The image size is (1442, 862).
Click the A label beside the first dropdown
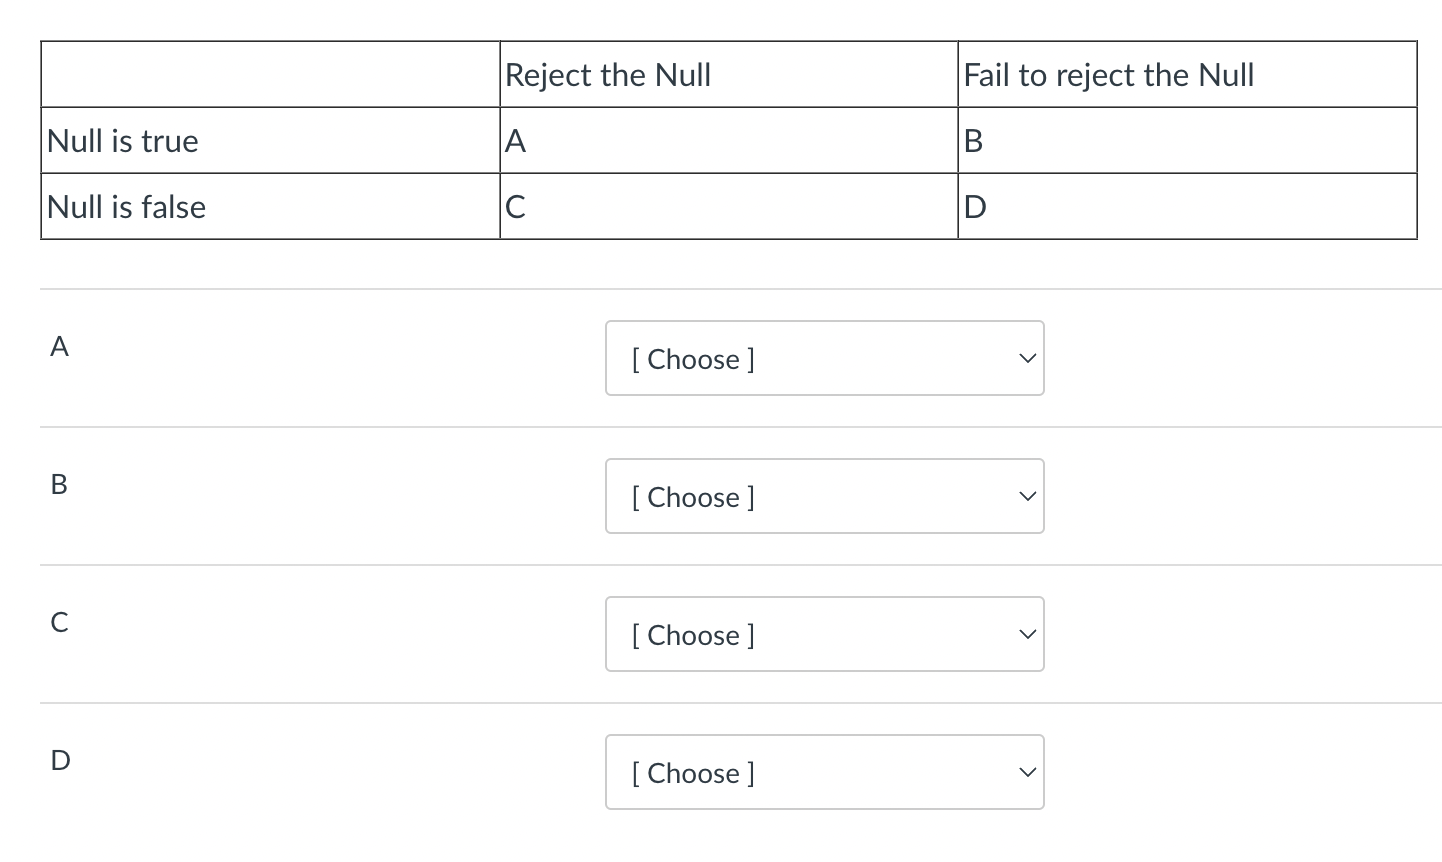(x=59, y=346)
